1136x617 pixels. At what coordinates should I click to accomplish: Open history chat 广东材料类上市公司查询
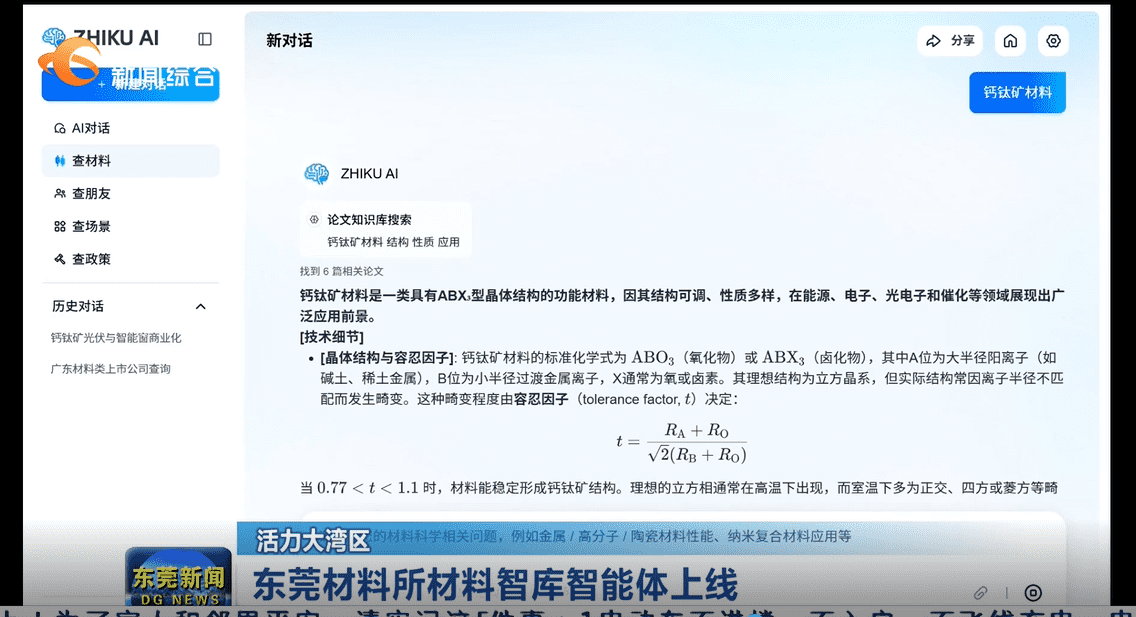point(111,369)
